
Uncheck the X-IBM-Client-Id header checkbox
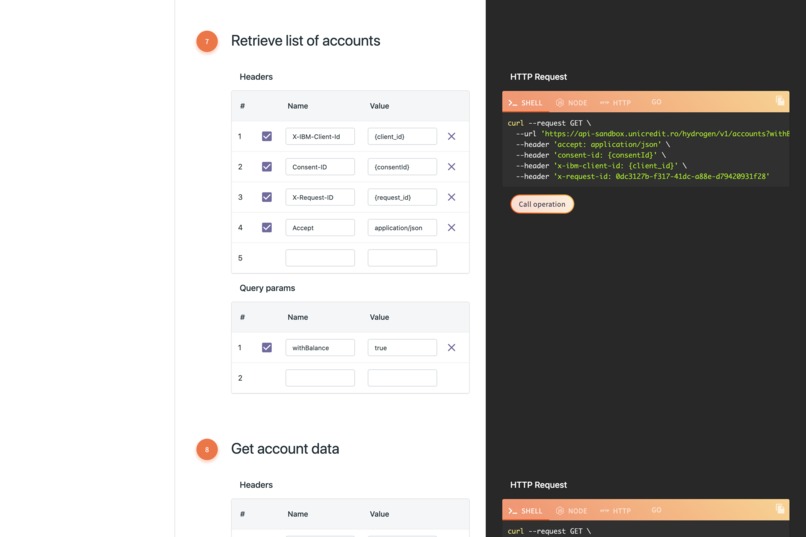coord(267,136)
